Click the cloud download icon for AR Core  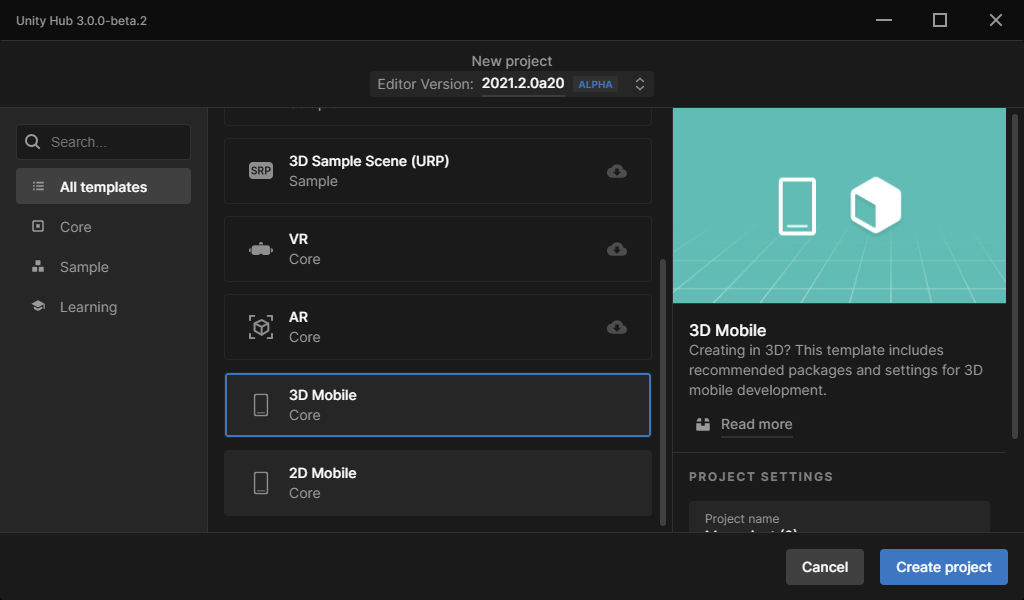(617, 327)
